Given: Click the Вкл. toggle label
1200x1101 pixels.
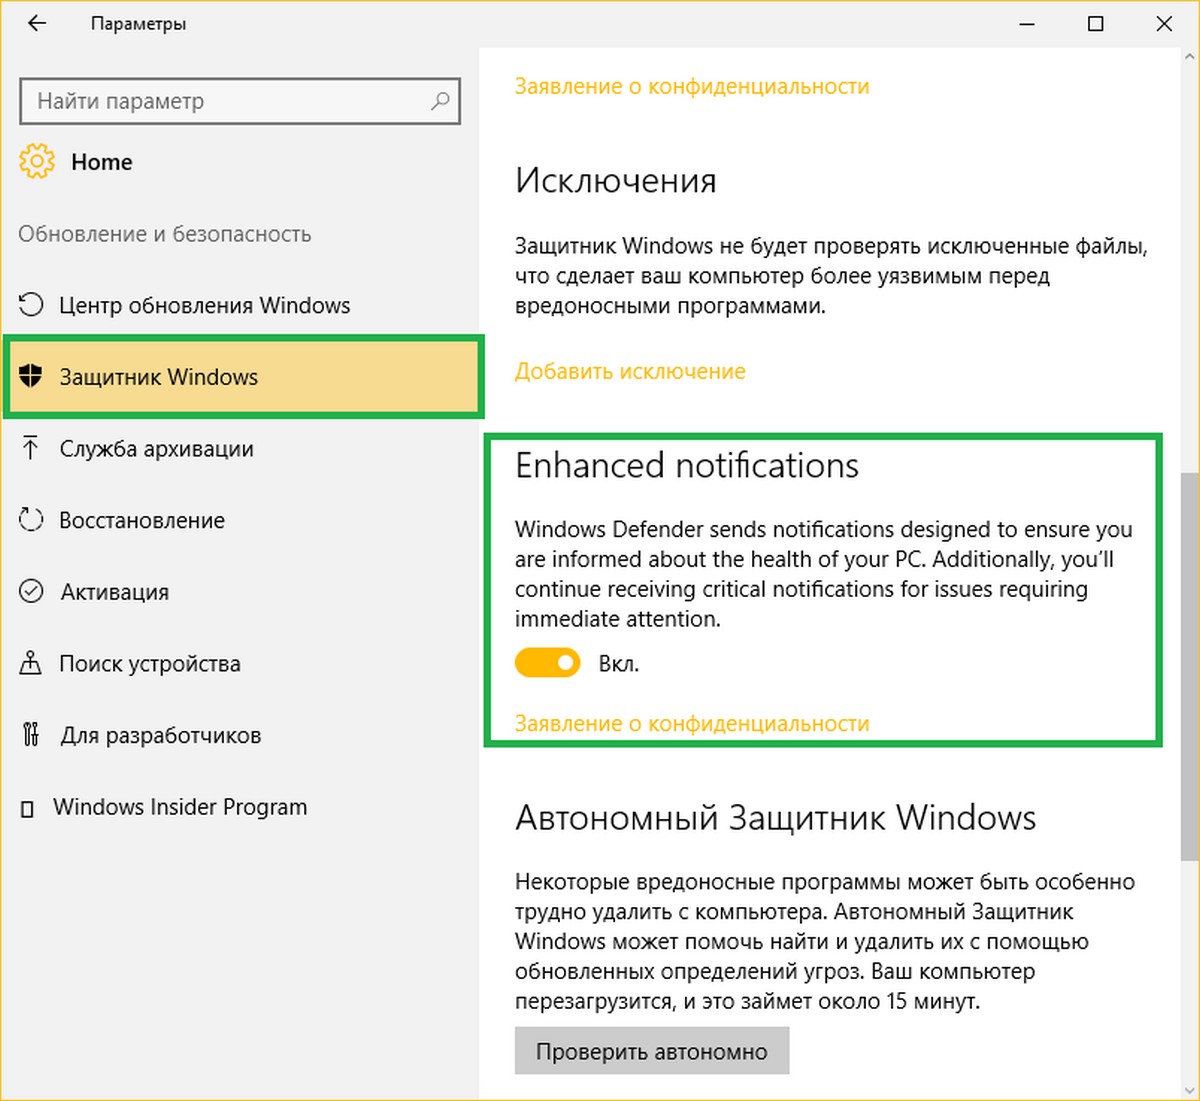Looking at the screenshot, I should pyautogui.click(x=619, y=664).
